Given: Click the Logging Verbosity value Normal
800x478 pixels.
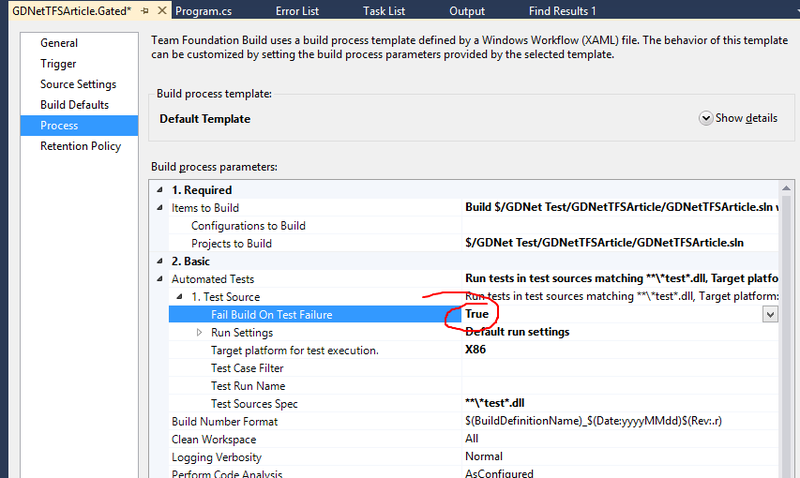Looking at the screenshot, I should 484,457.
